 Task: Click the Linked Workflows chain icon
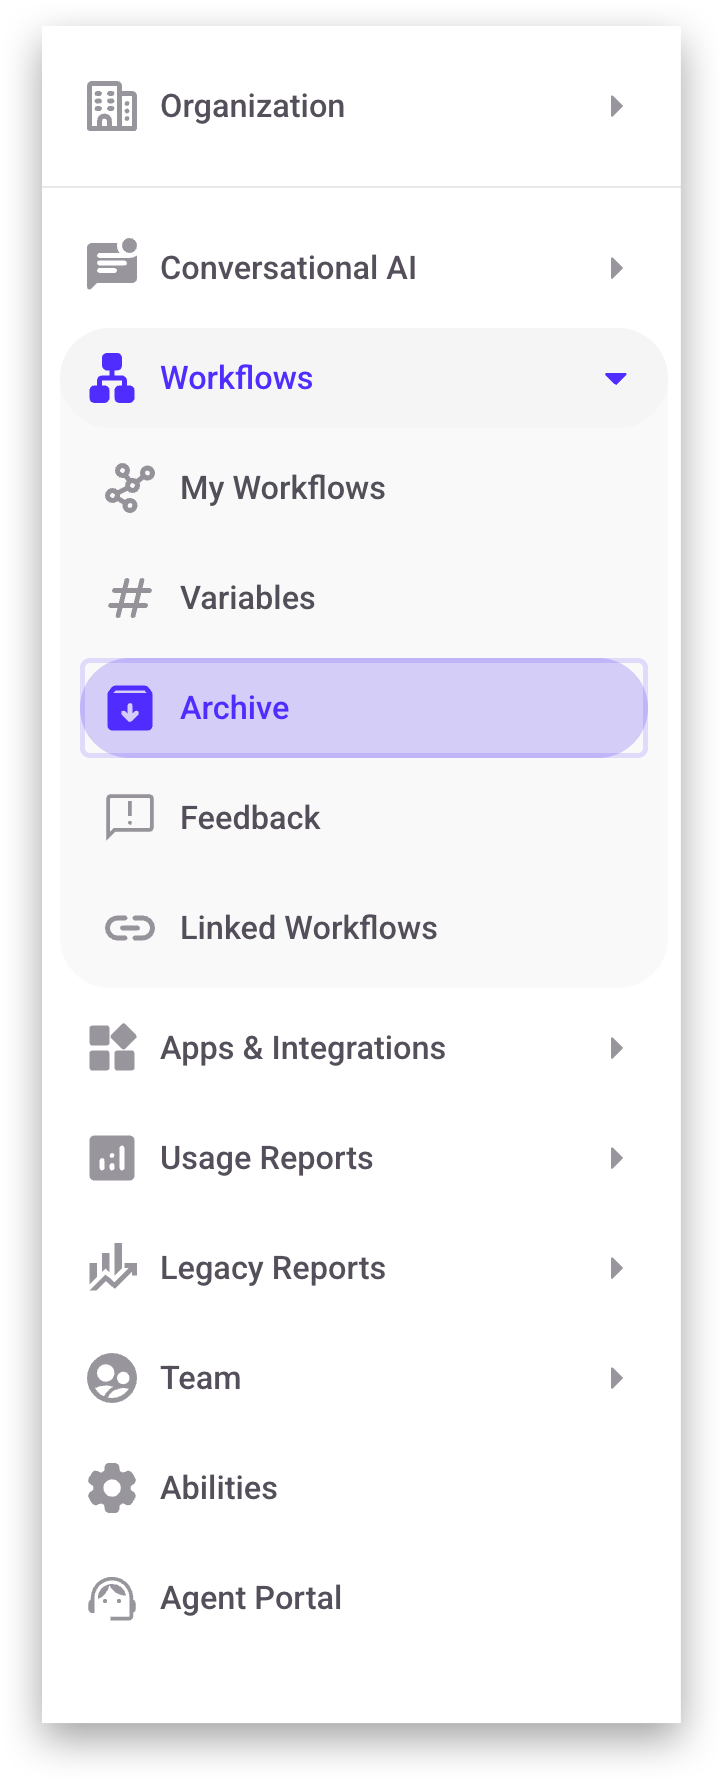pos(130,928)
